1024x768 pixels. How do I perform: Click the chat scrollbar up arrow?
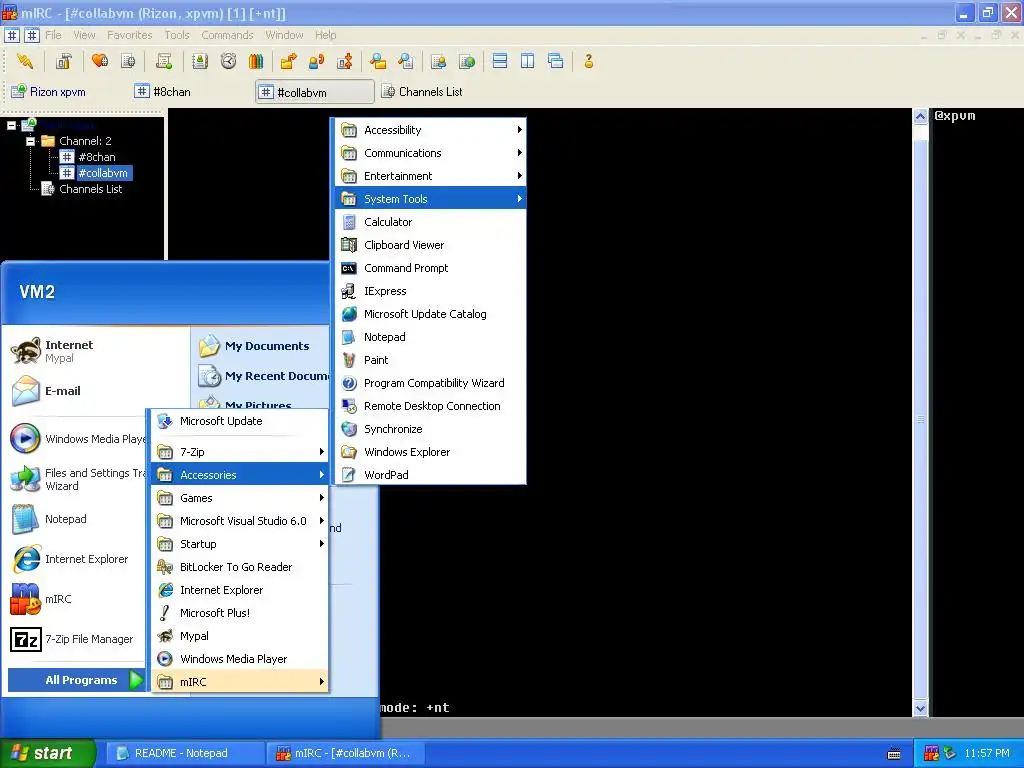coord(920,117)
